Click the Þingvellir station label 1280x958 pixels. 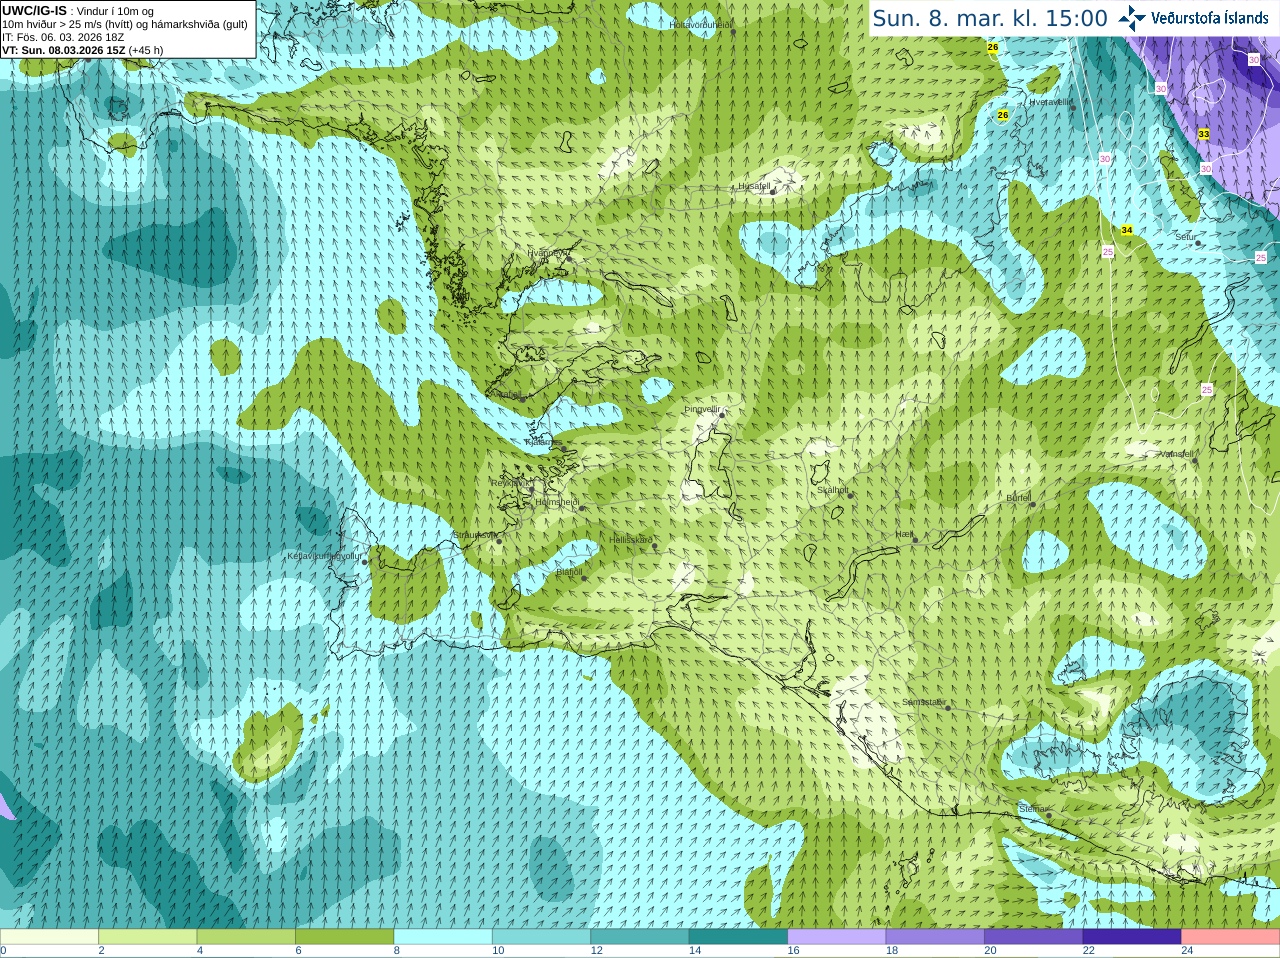[702, 409]
